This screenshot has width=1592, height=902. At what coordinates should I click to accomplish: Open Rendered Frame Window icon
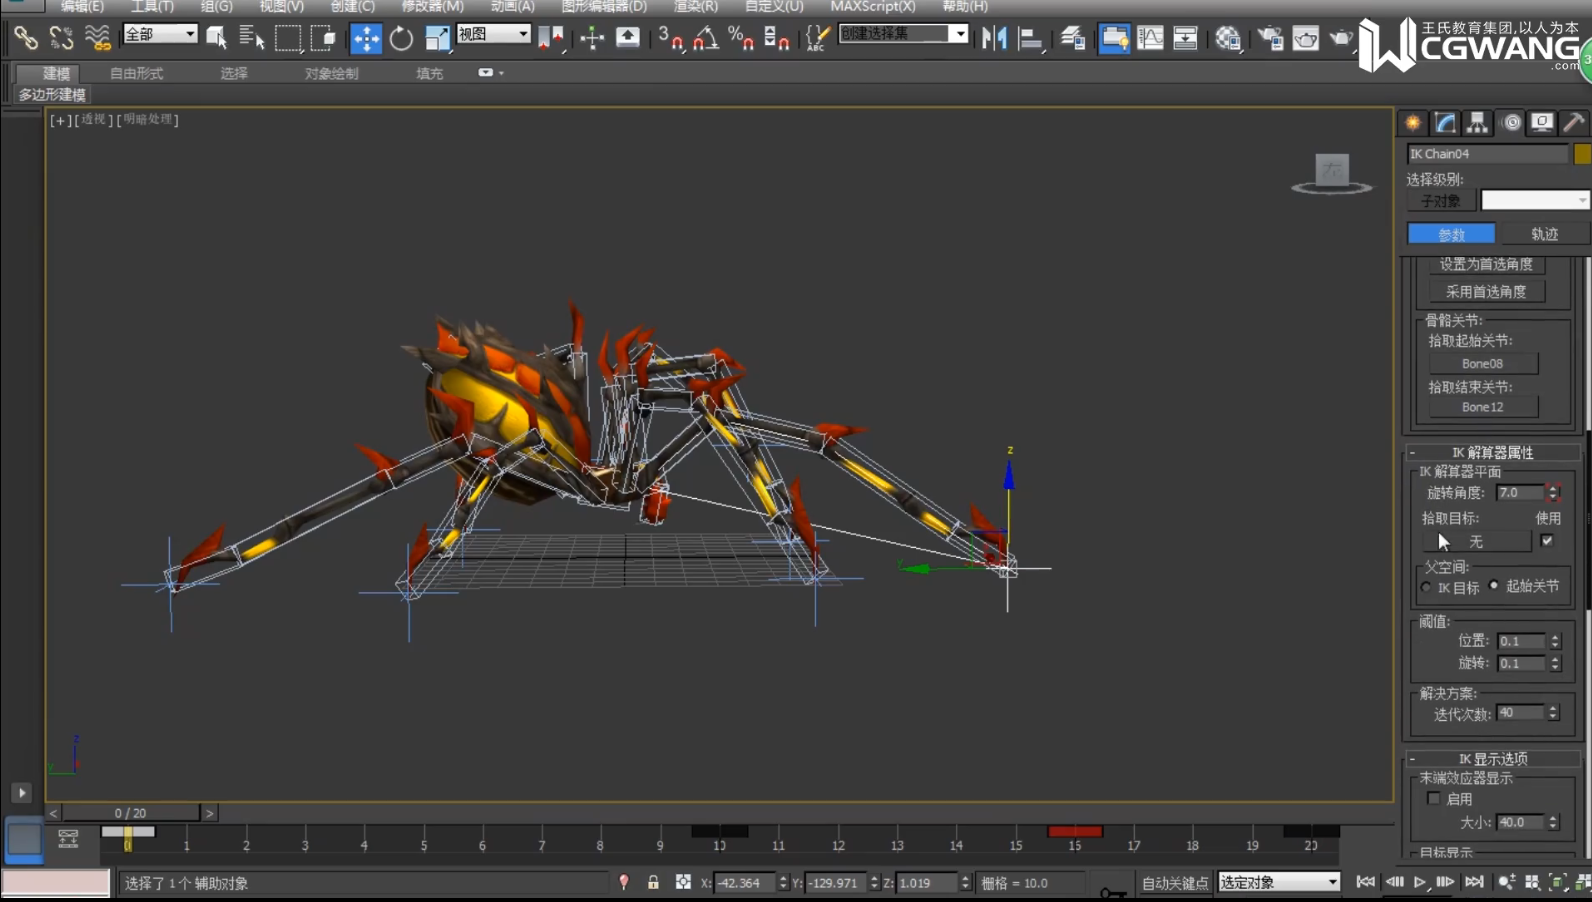(x=1306, y=38)
